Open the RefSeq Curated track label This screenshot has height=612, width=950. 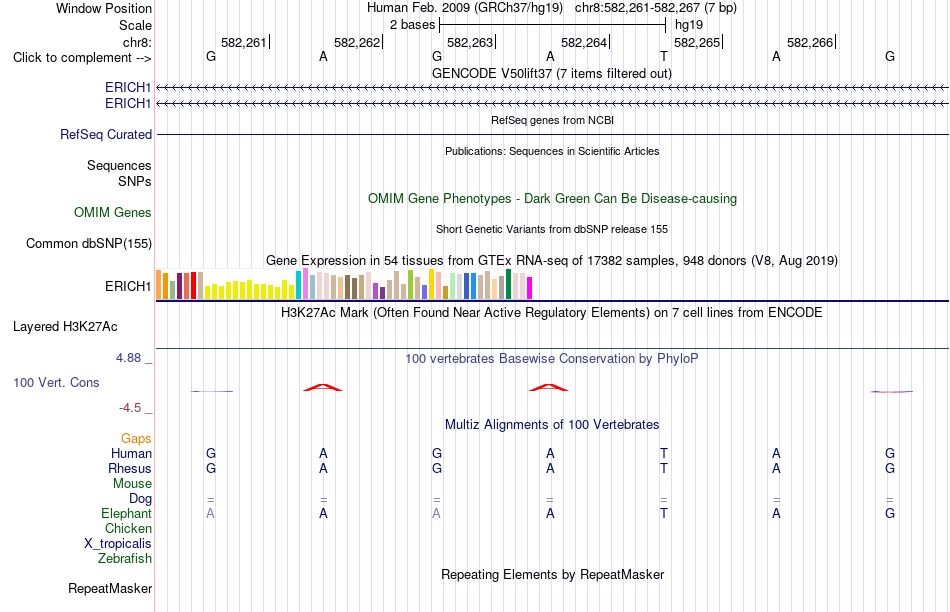[105, 135]
